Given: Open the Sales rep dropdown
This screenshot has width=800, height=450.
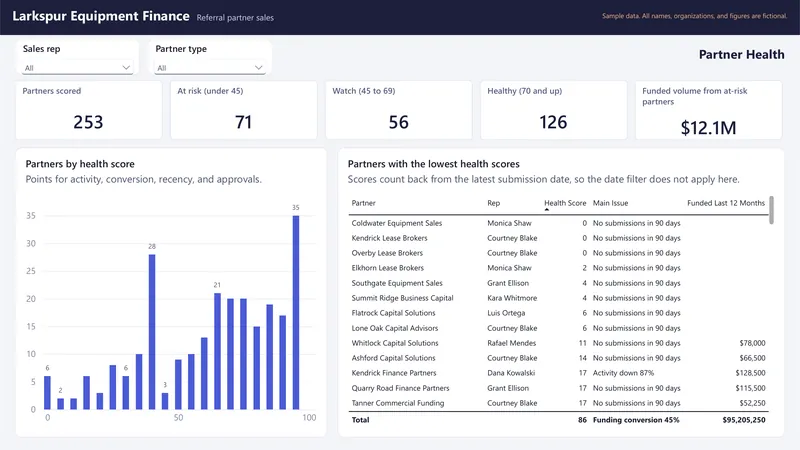Looking at the screenshot, I should tap(77, 68).
